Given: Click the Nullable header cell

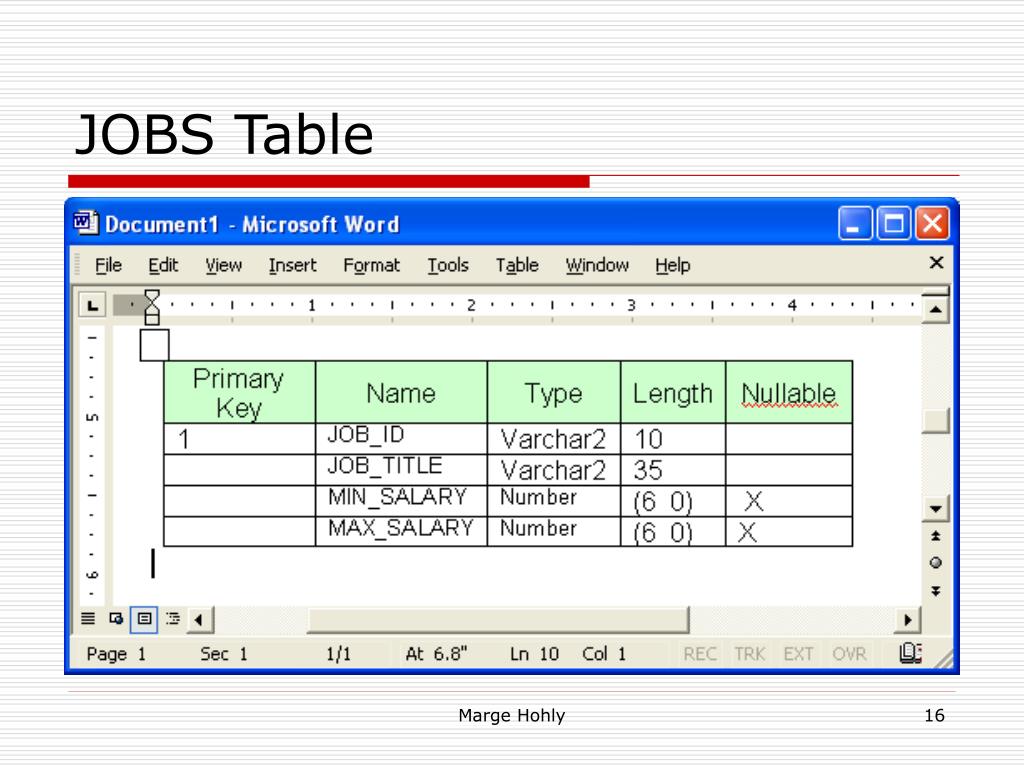Looking at the screenshot, I should tap(789, 392).
